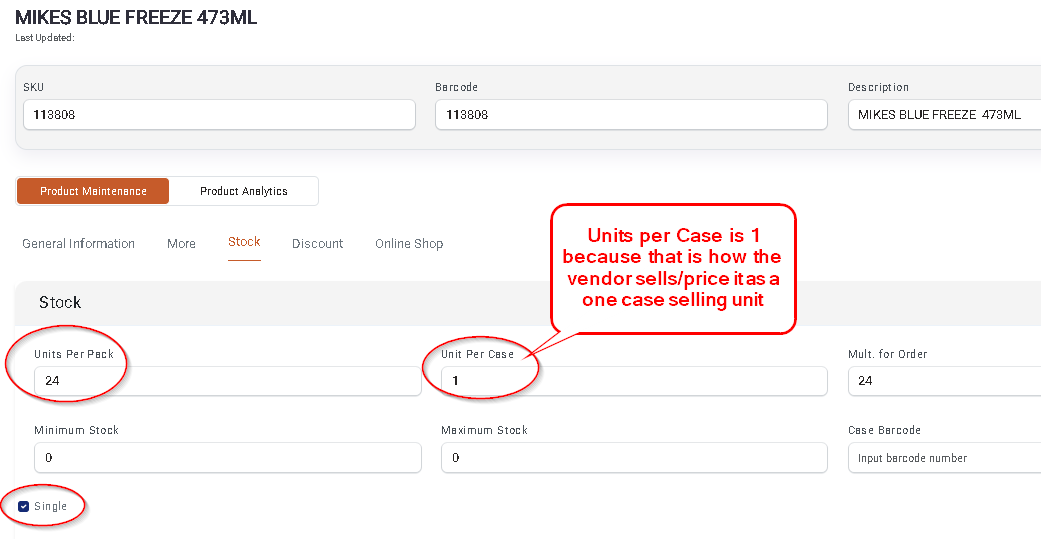
Task: Toggle the Single checkbox
Action: point(24,506)
